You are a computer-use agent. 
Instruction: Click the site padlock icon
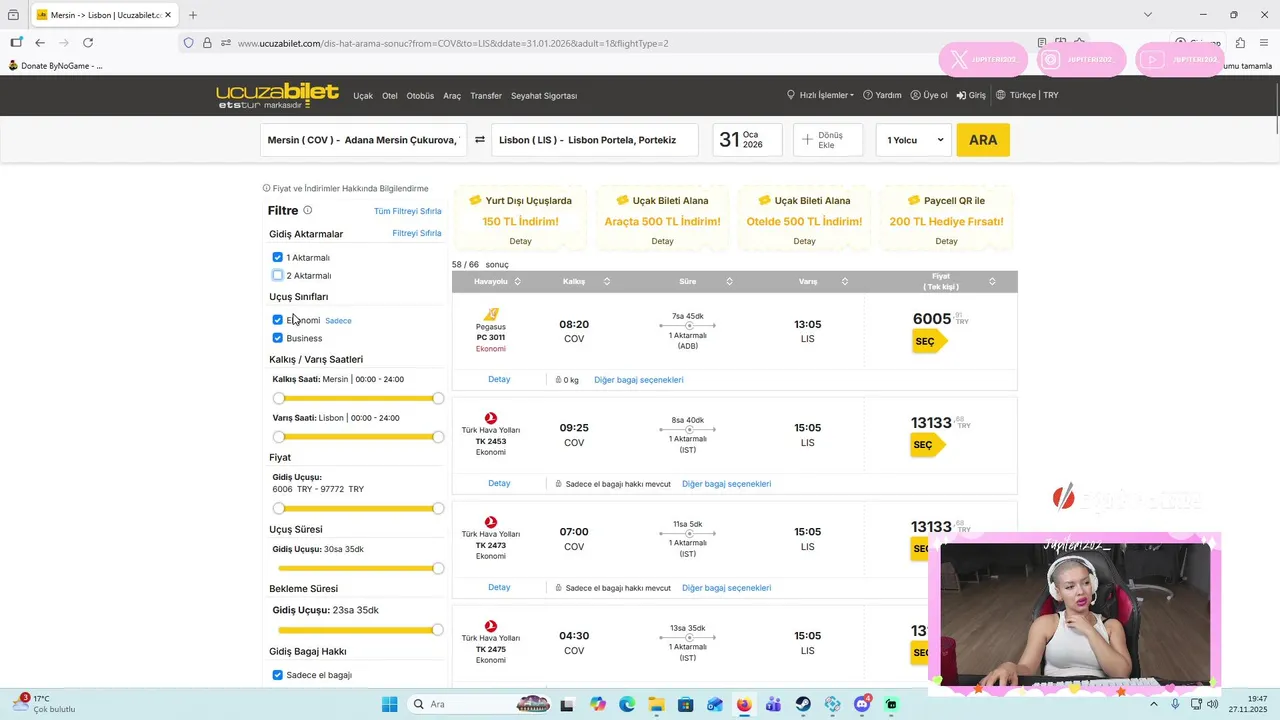tap(207, 43)
